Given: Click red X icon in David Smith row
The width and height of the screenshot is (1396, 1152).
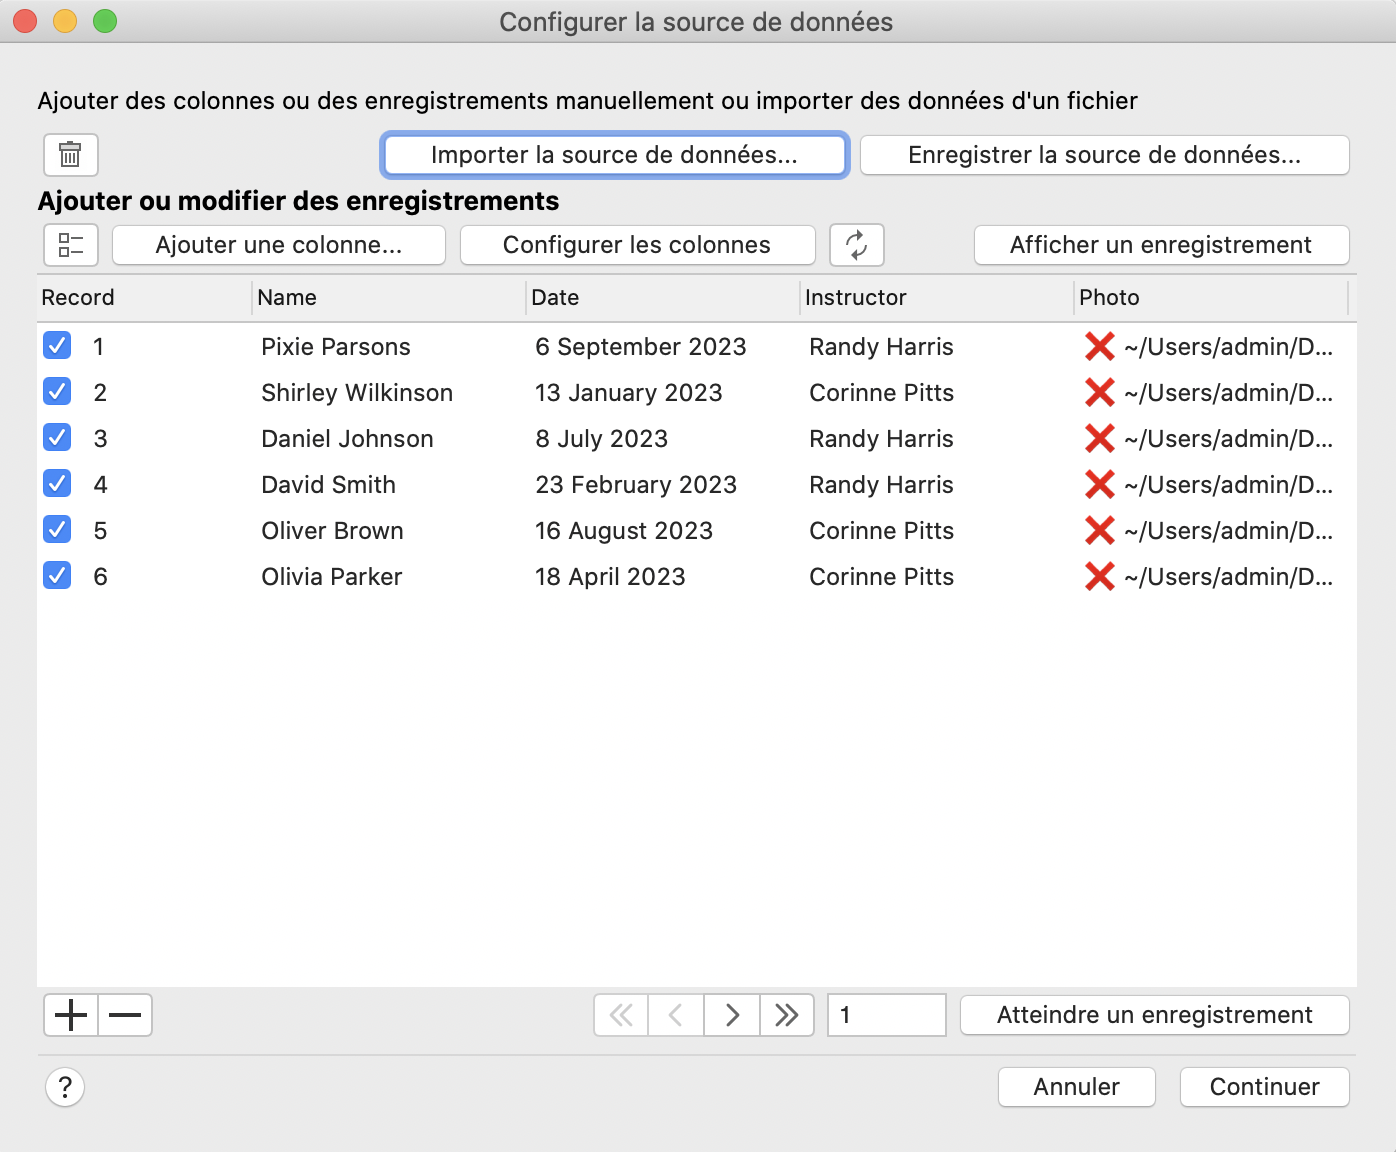Looking at the screenshot, I should point(1100,485).
